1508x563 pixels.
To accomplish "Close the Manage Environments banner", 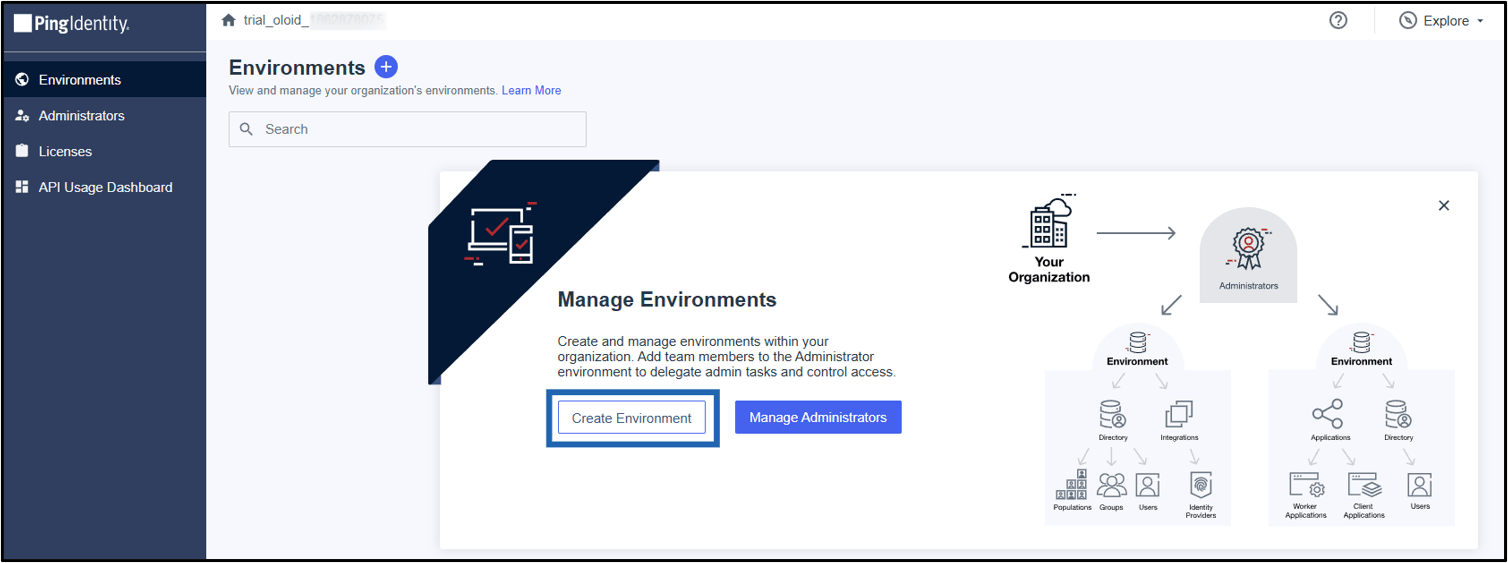I will click(x=1443, y=205).
